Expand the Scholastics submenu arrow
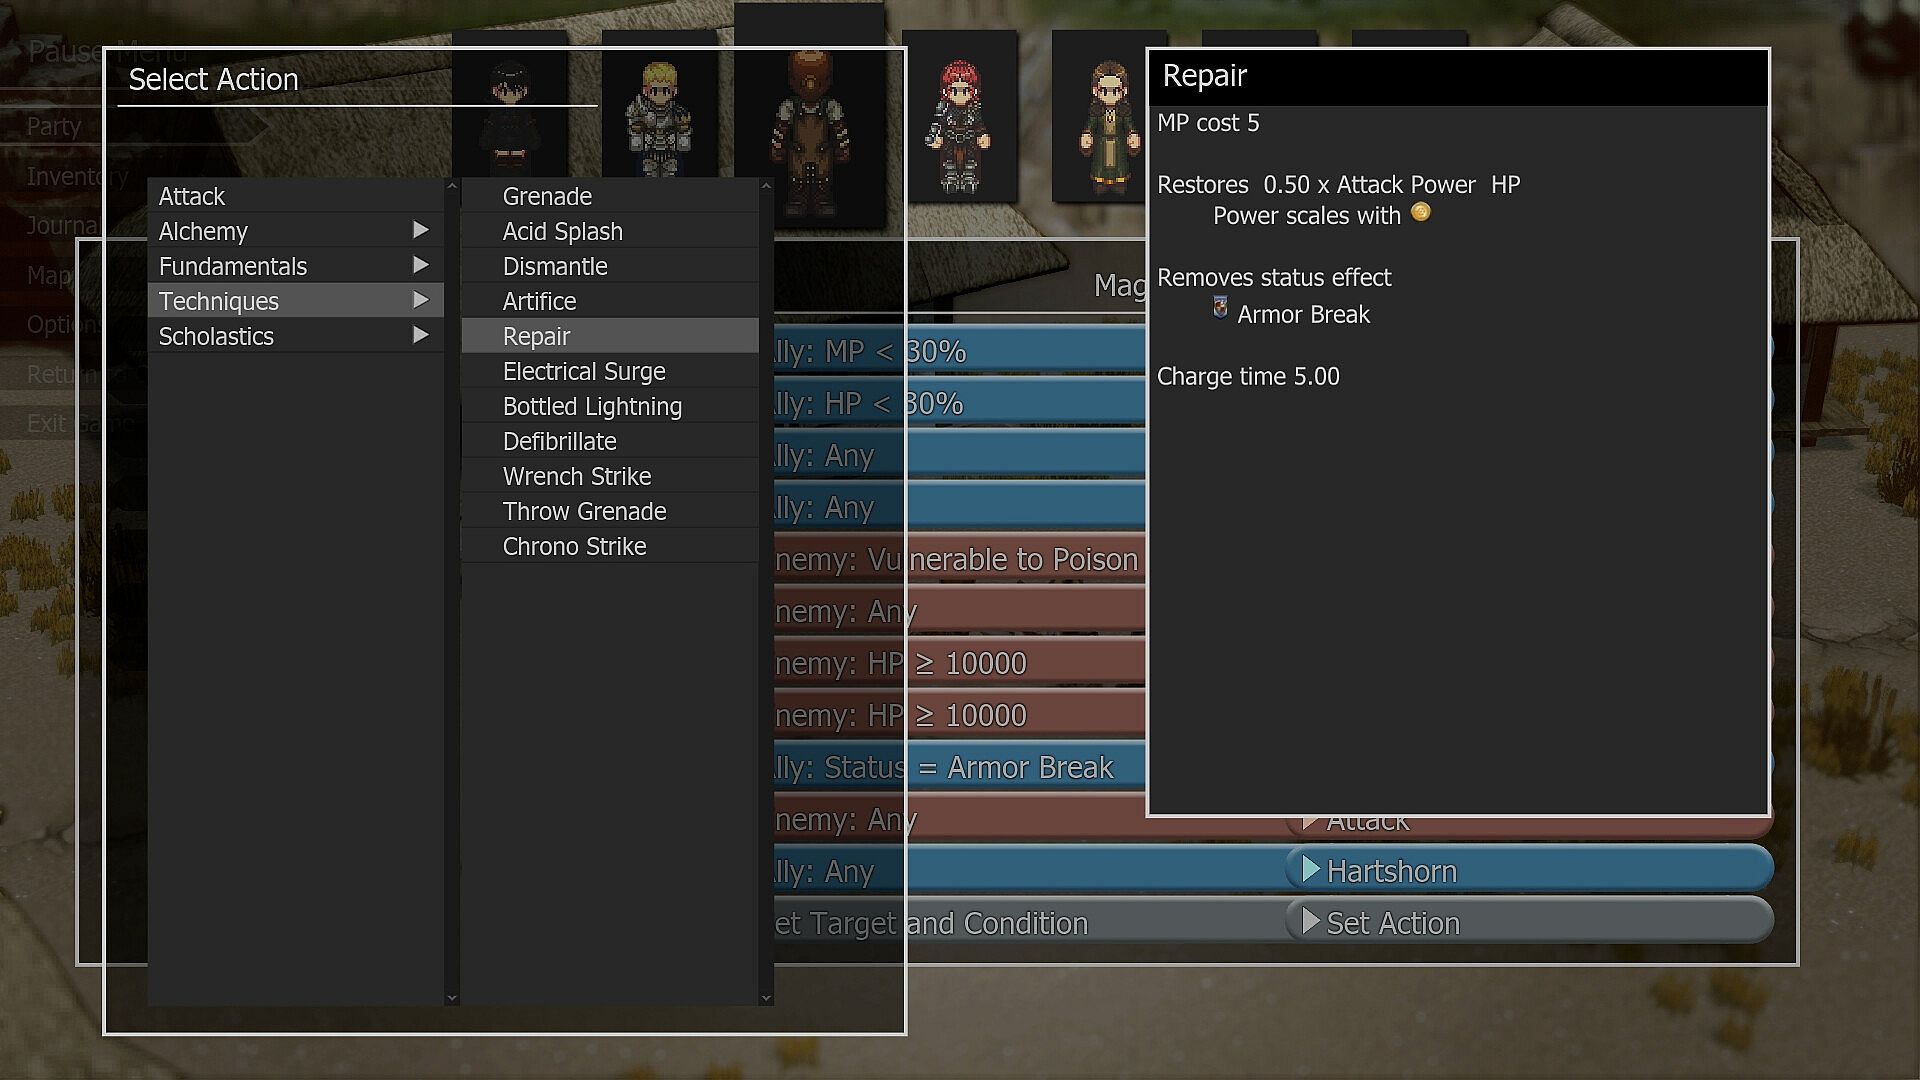This screenshot has width=1920, height=1080. [421, 335]
